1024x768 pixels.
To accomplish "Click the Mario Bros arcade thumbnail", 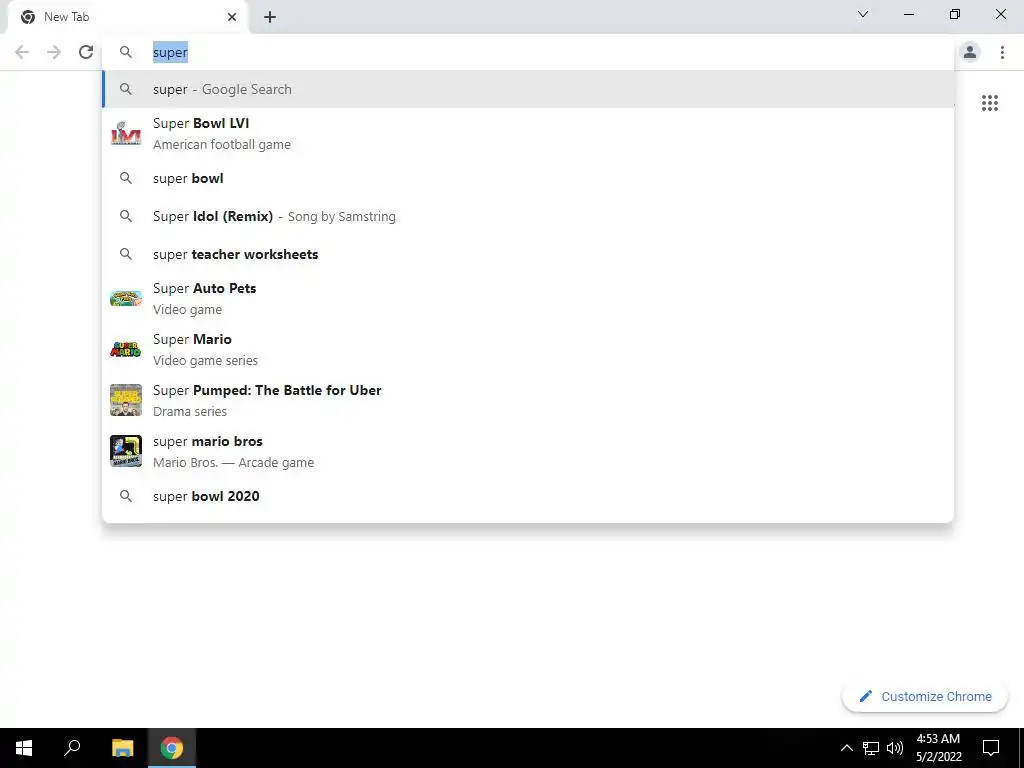I will pos(126,451).
